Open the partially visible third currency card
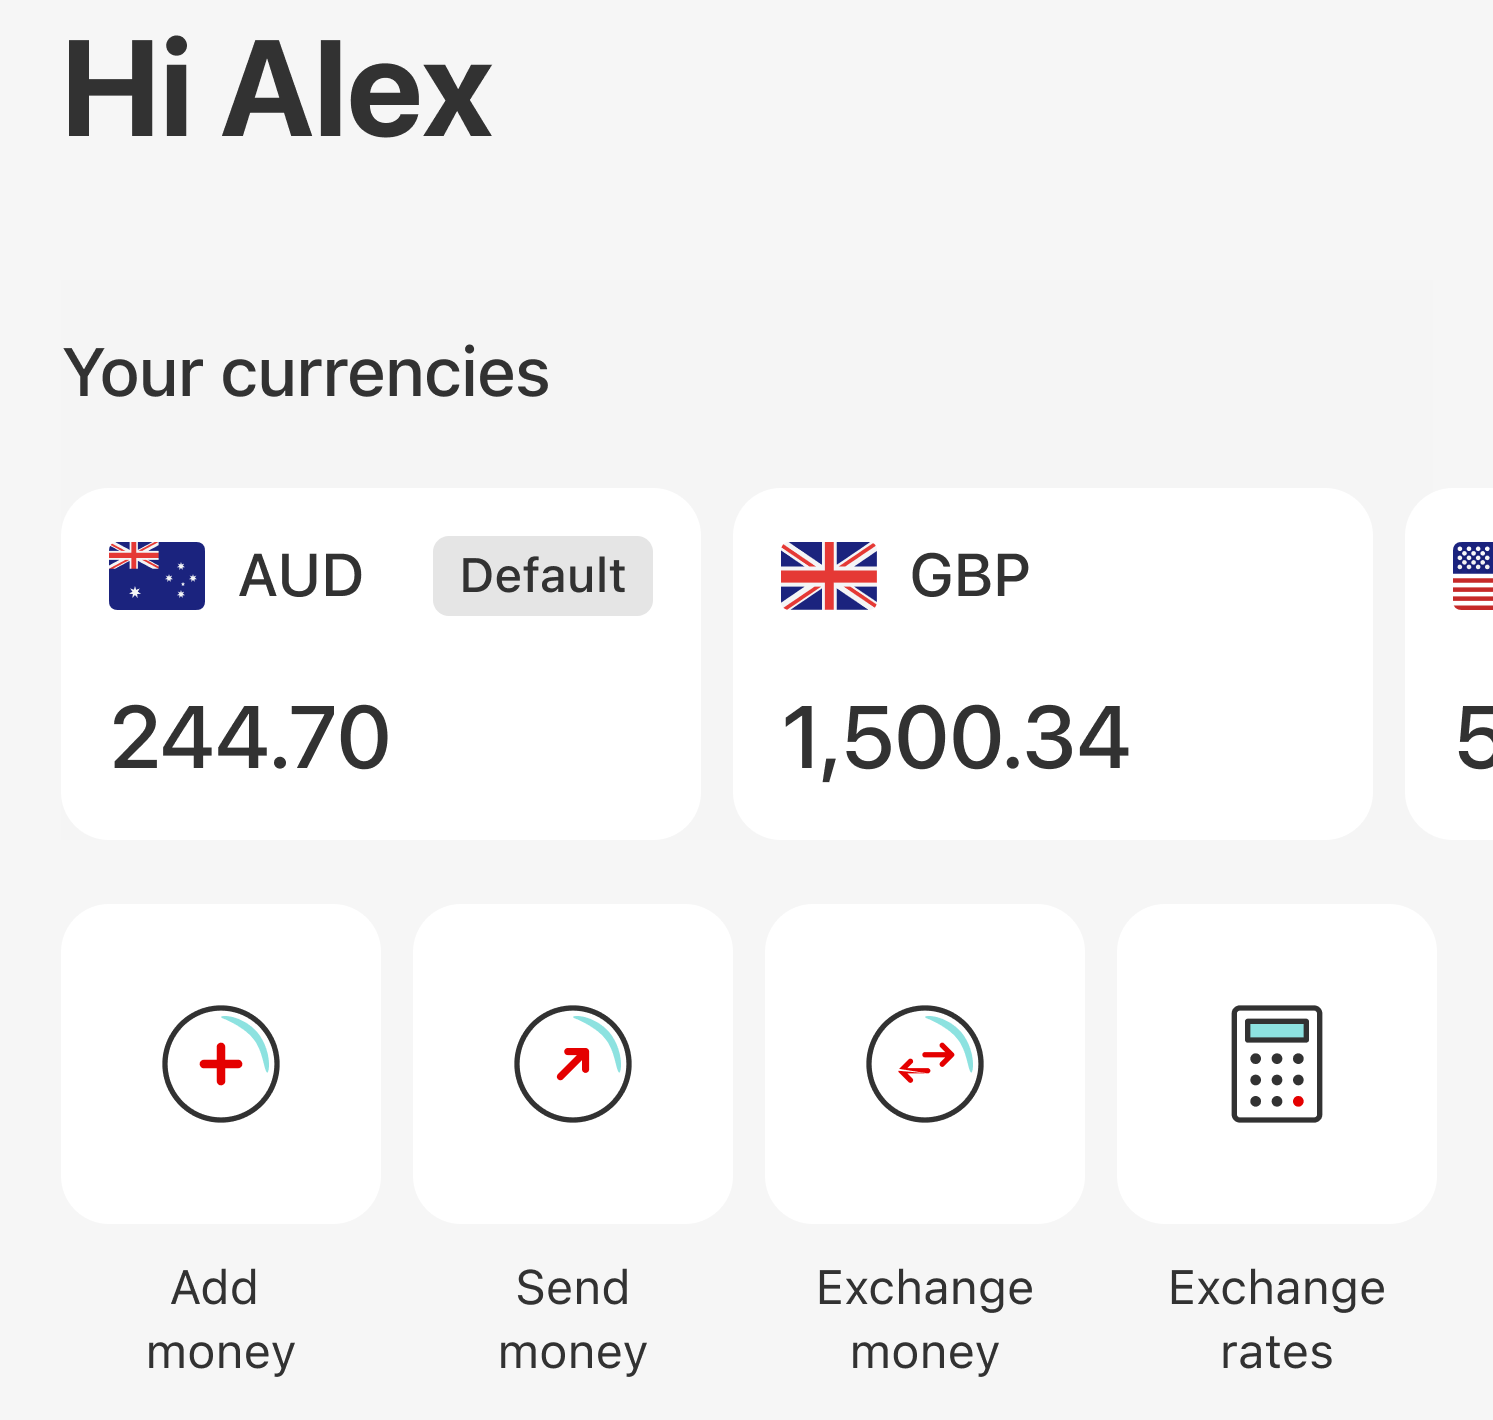This screenshot has height=1420, width=1493. tap(1449, 664)
